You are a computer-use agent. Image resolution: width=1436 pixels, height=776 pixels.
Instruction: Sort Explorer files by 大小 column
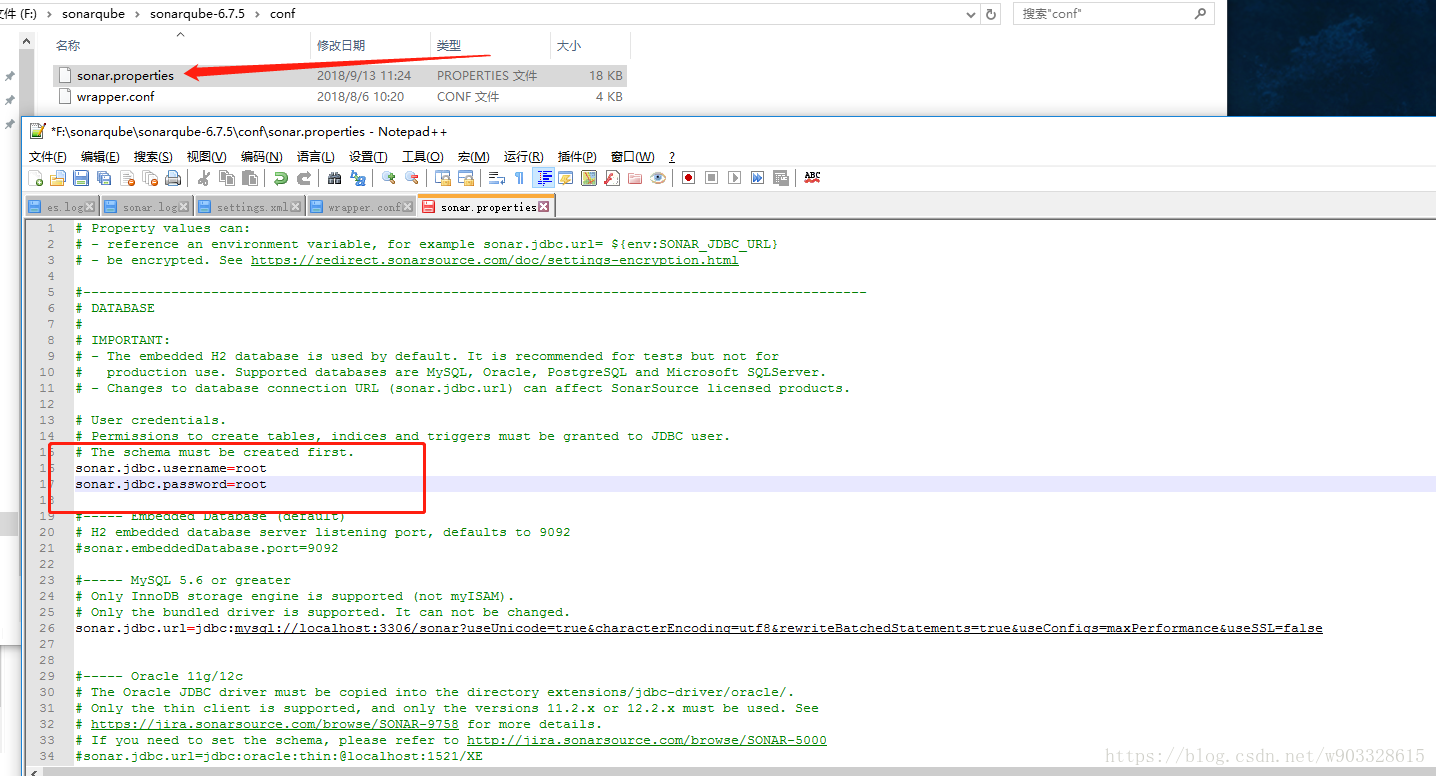(x=590, y=46)
